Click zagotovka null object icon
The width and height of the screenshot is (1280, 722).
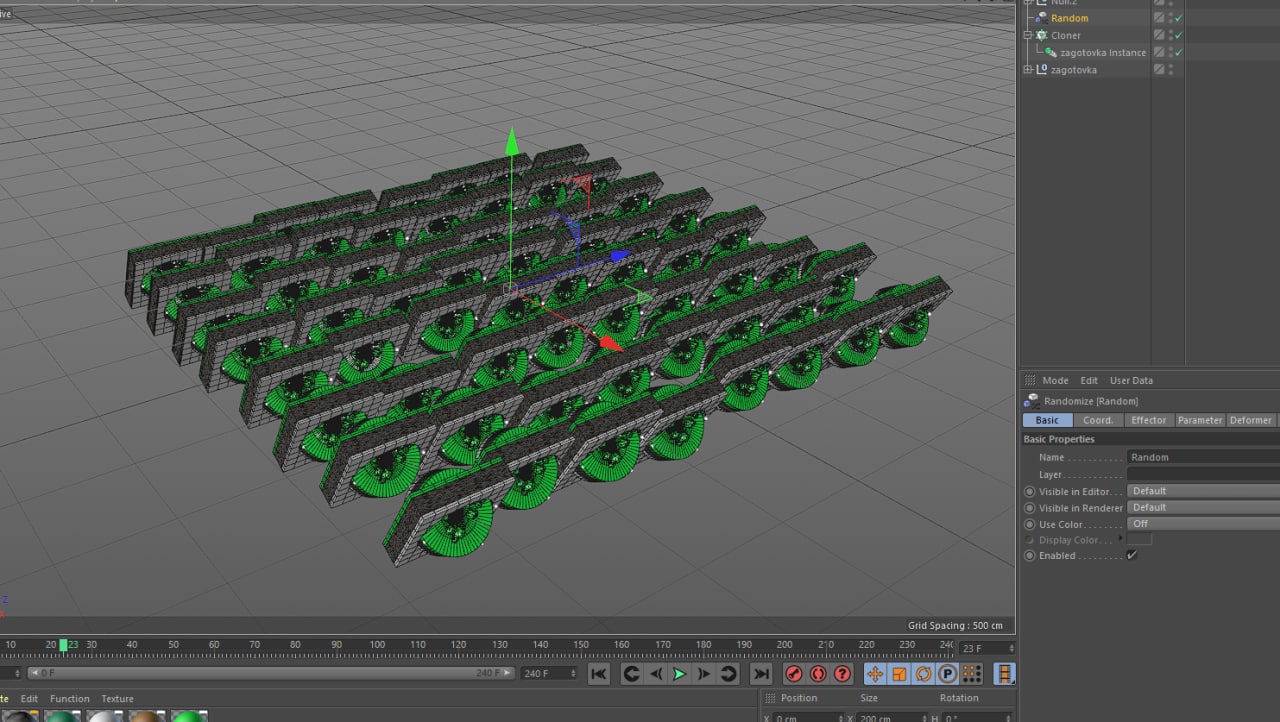coord(1041,69)
